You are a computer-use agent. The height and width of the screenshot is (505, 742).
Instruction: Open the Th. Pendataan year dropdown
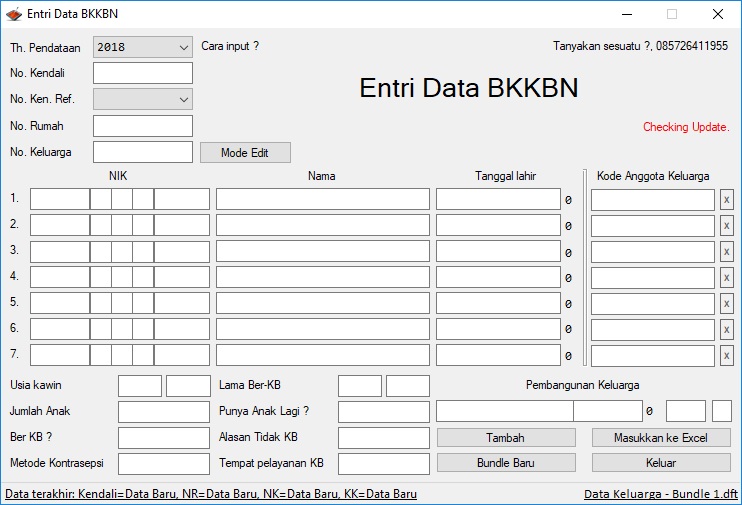142,47
